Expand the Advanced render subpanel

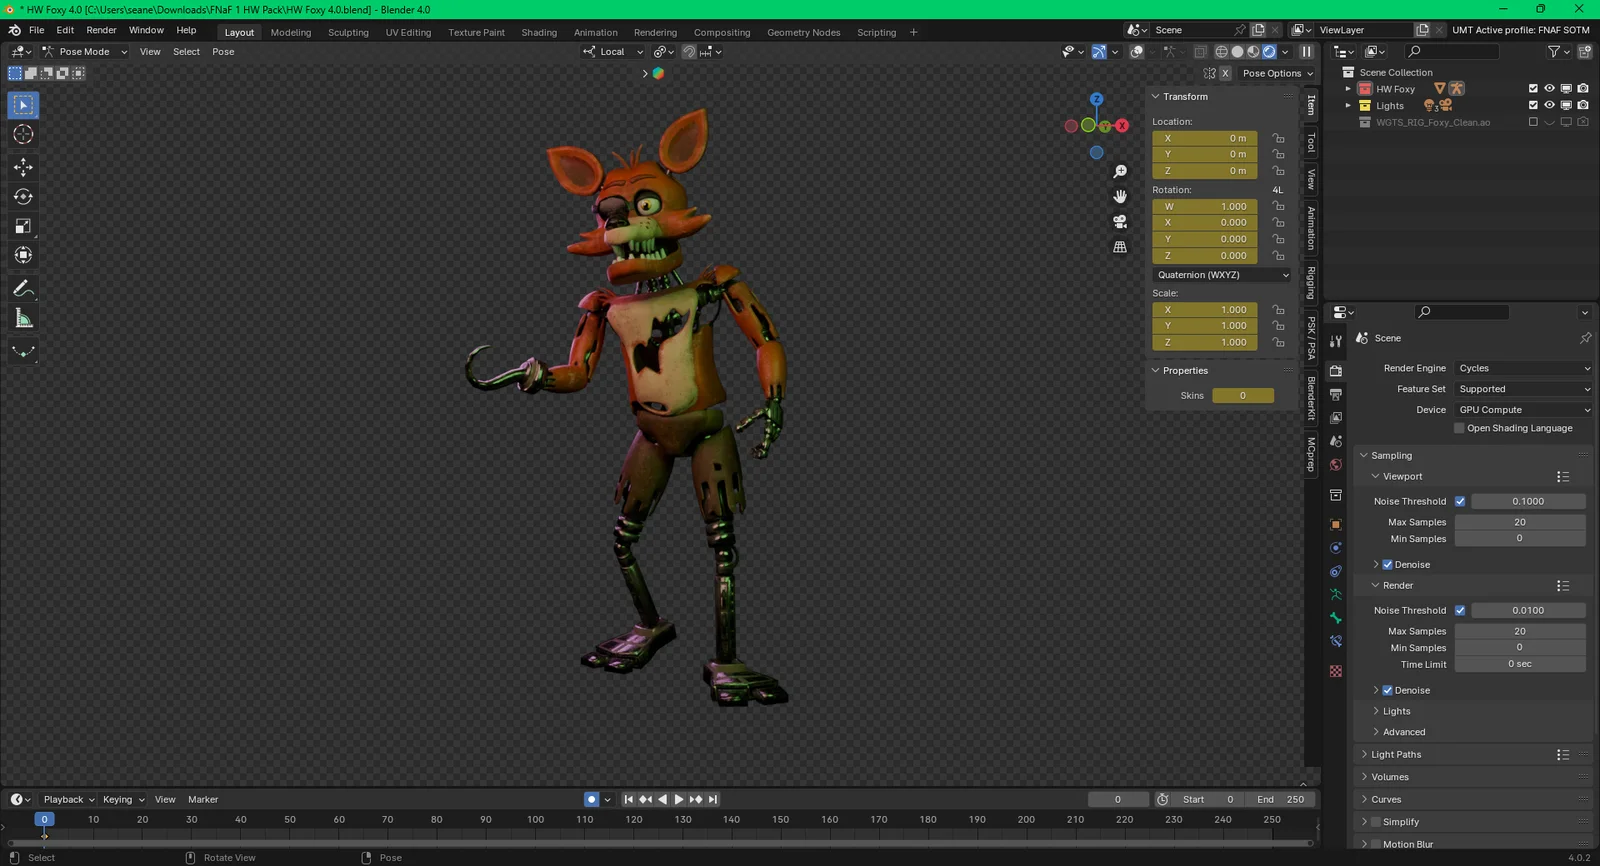point(1403,733)
